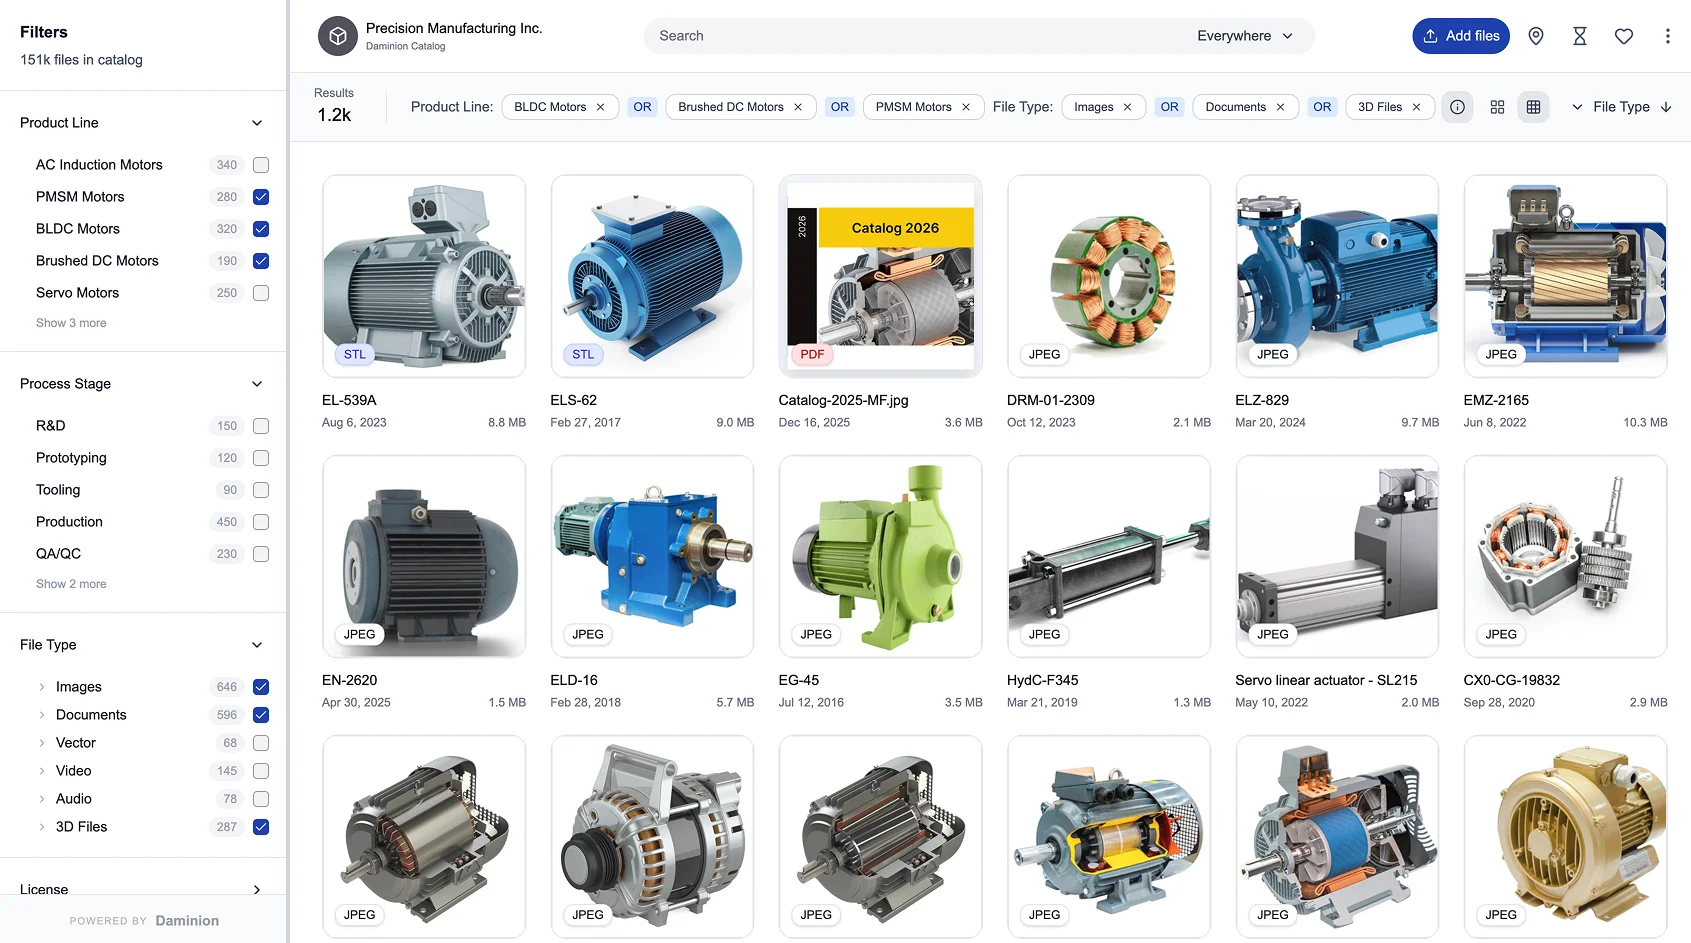Remove the BLDC Motors filter chip
The height and width of the screenshot is (943, 1691).
(x=600, y=107)
